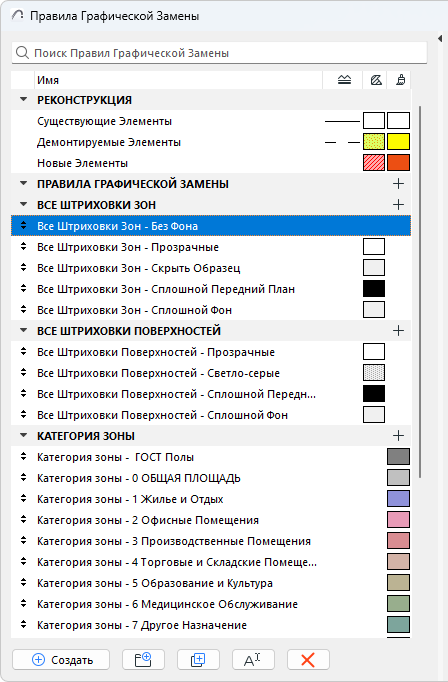
Task: Click yellow surface swatch of Демонтируемые Элементы
Action: (398, 142)
